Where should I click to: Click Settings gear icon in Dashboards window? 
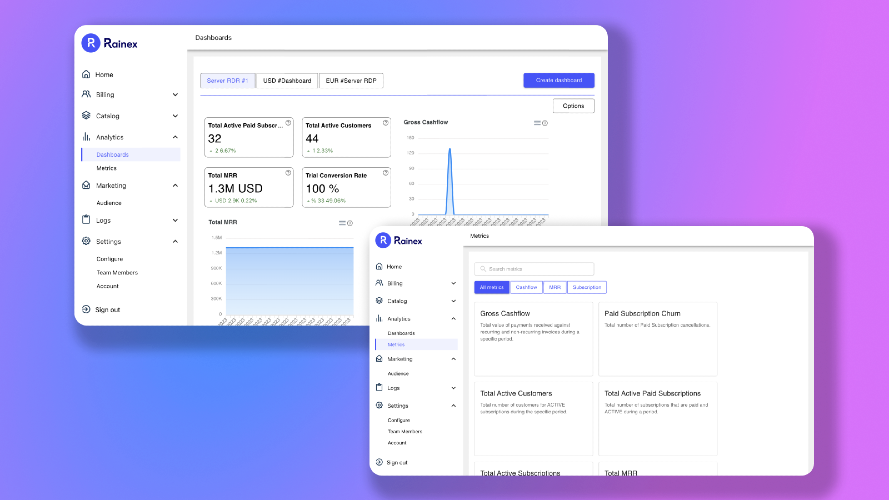[86, 241]
